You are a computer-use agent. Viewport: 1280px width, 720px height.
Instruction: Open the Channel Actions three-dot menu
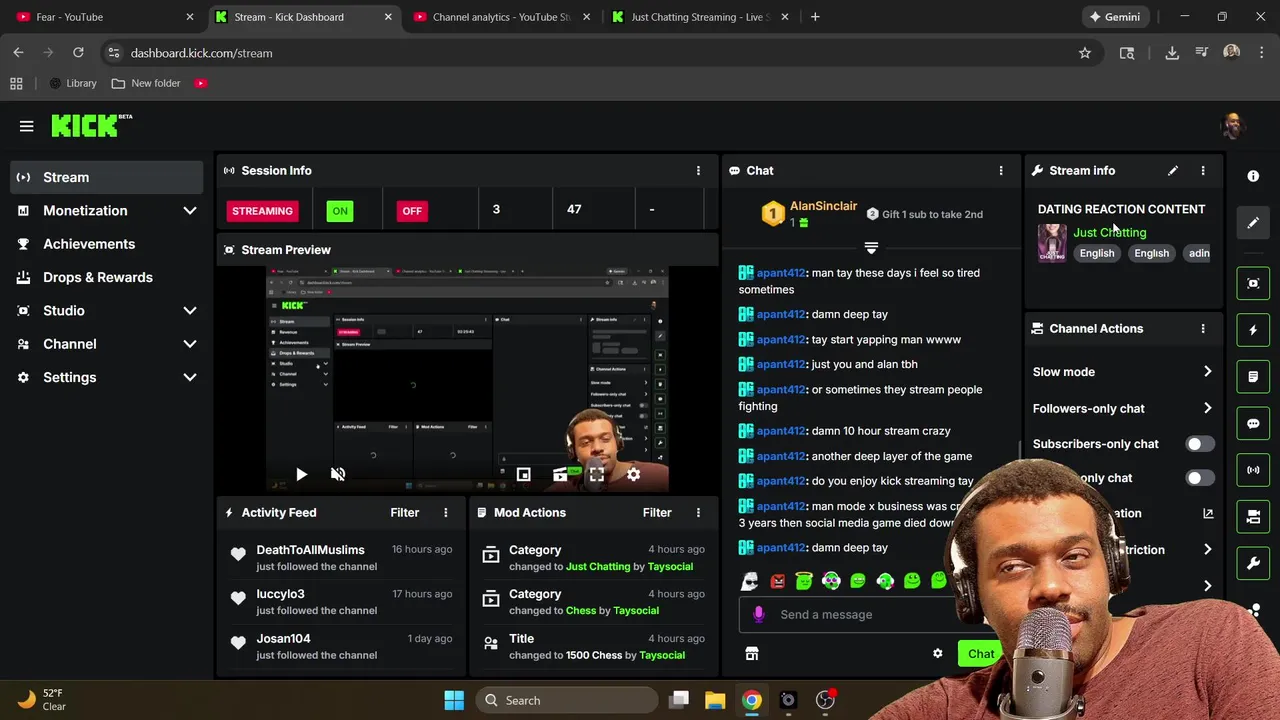click(x=1203, y=329)
